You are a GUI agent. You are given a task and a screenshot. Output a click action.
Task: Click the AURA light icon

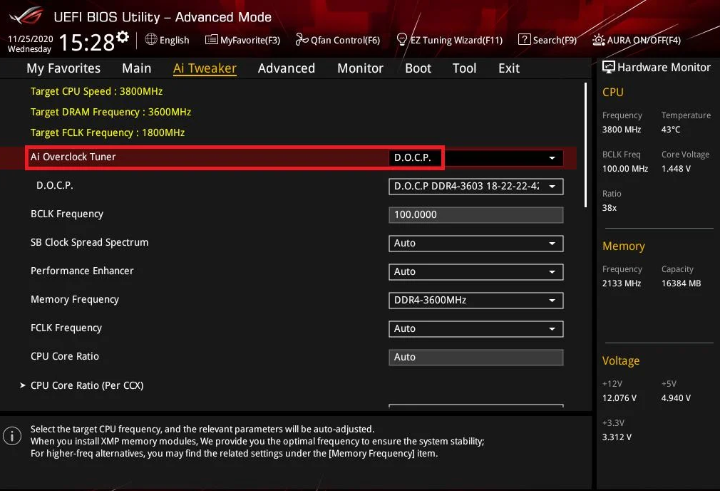point(598,40)
